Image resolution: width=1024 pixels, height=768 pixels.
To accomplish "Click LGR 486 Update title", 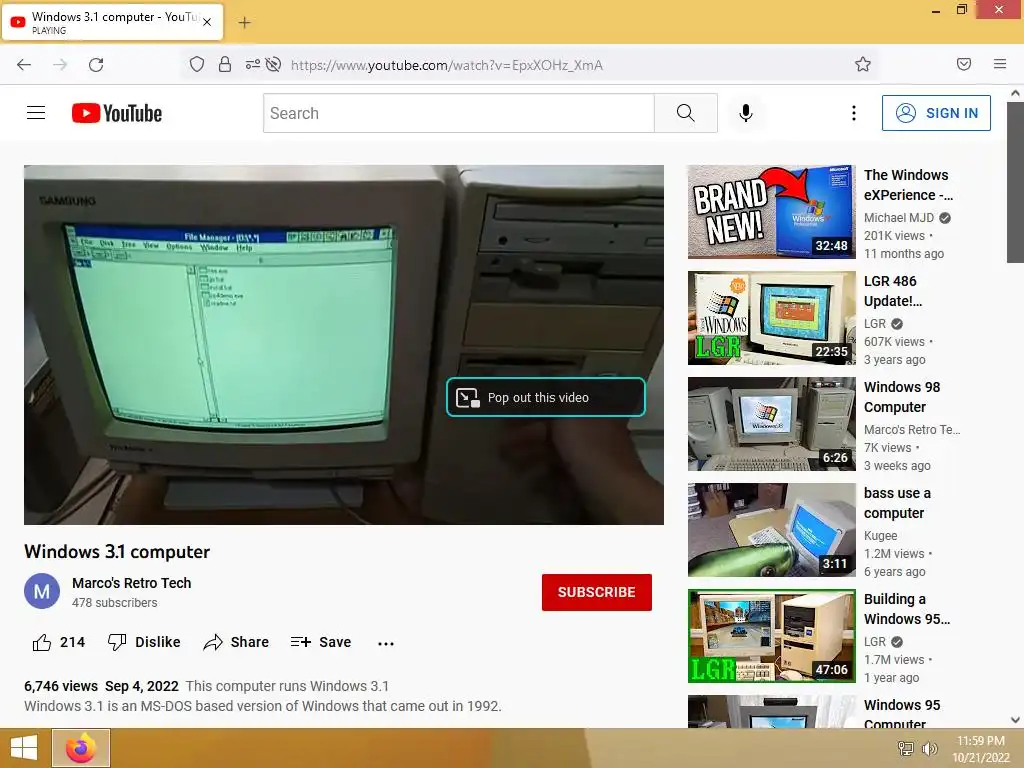I will (893, 291).
